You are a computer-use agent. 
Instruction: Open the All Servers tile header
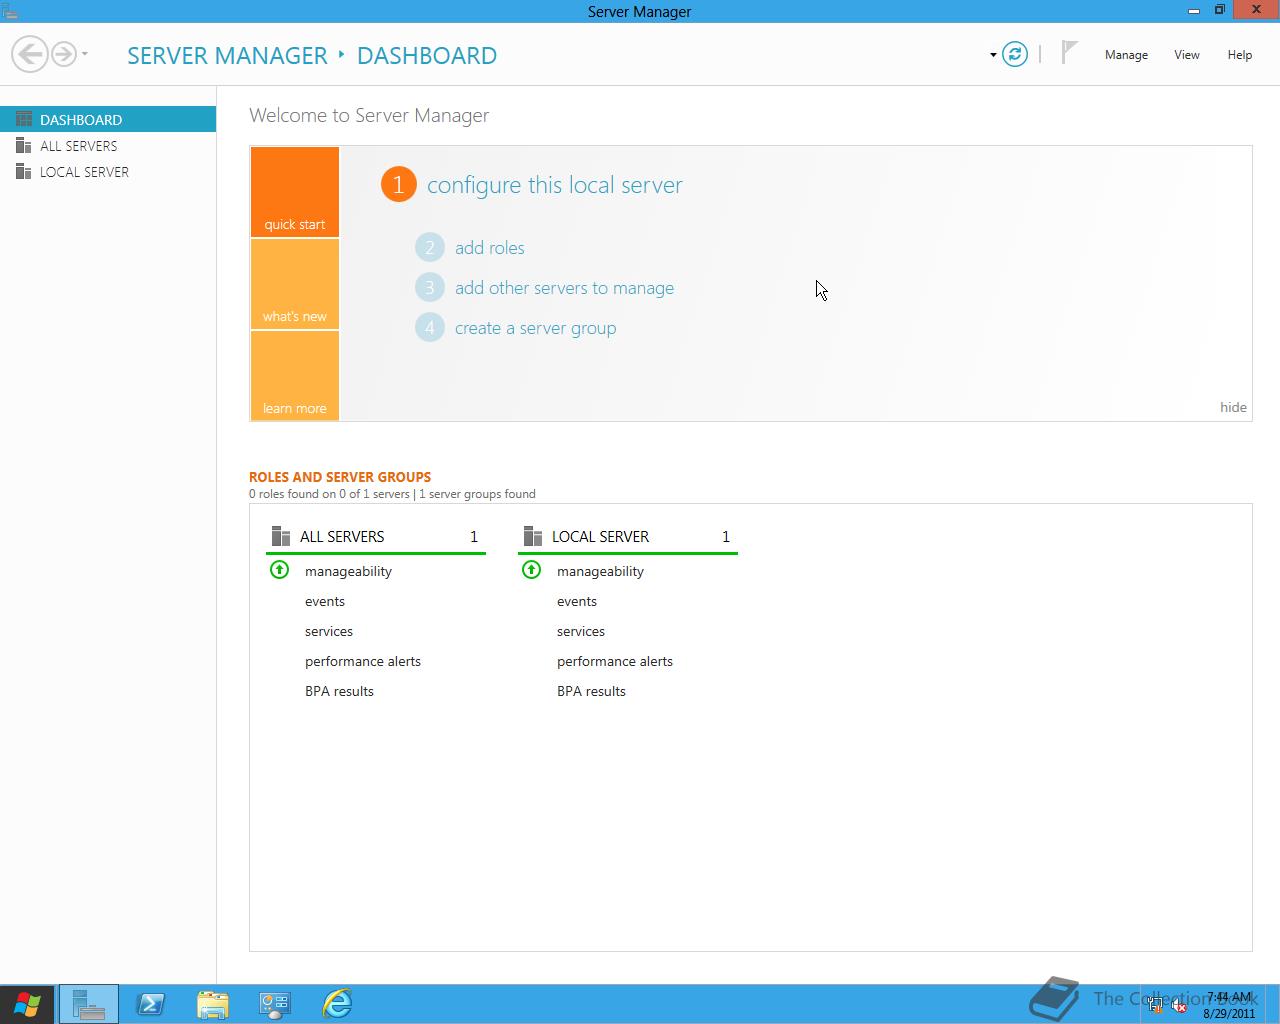pos(376,537)
